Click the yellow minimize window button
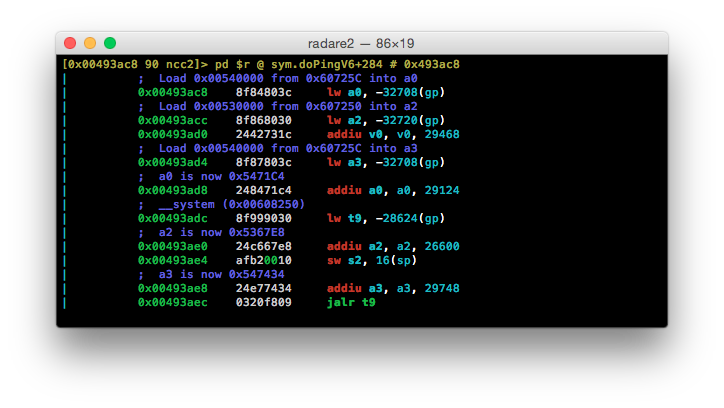724x408 pixels. point(90,43)
